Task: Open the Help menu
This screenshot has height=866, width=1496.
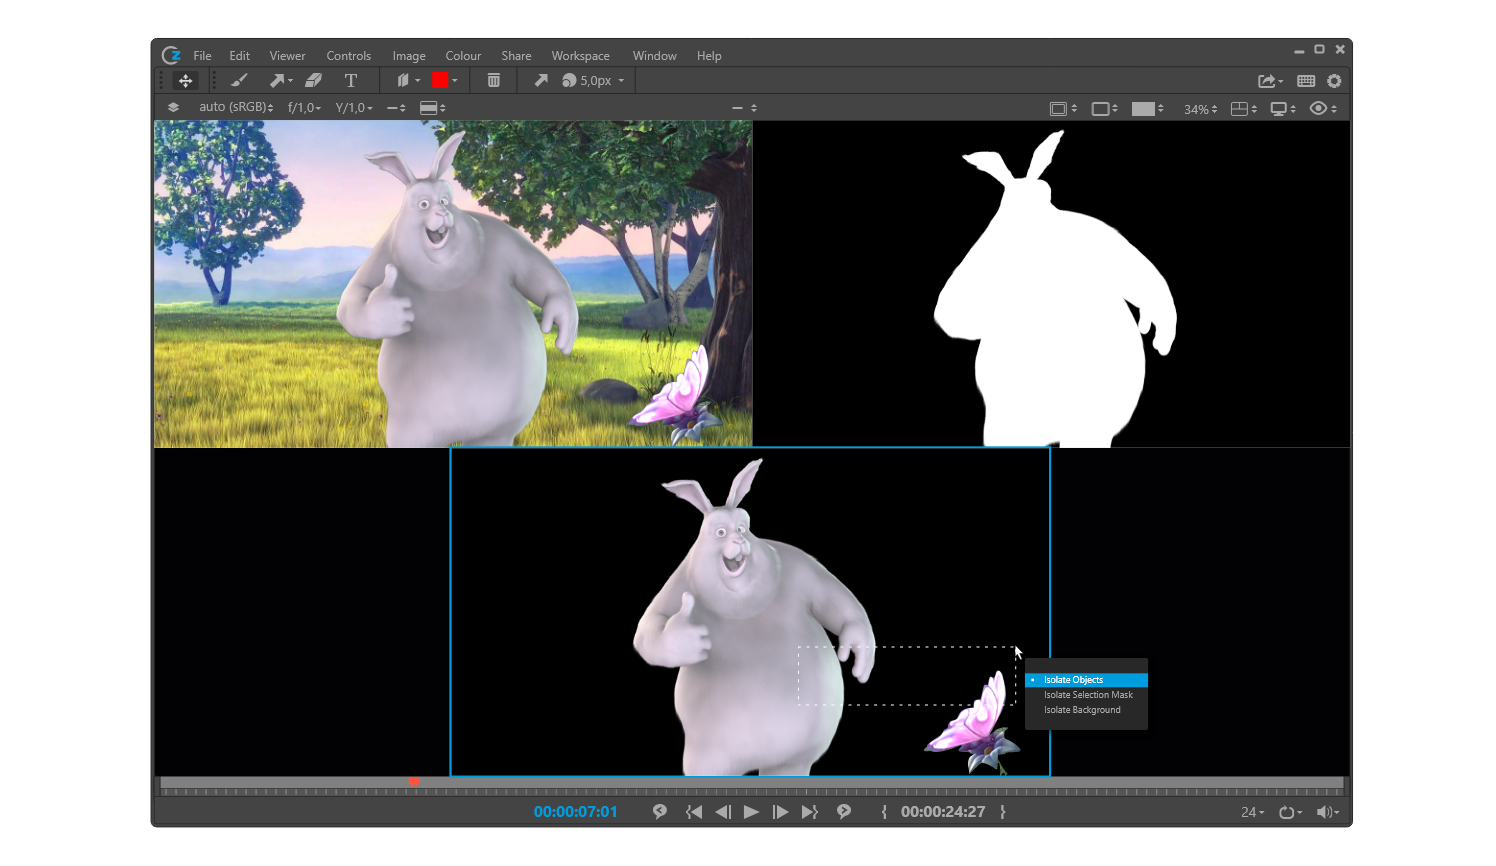Action: point(709,56)
